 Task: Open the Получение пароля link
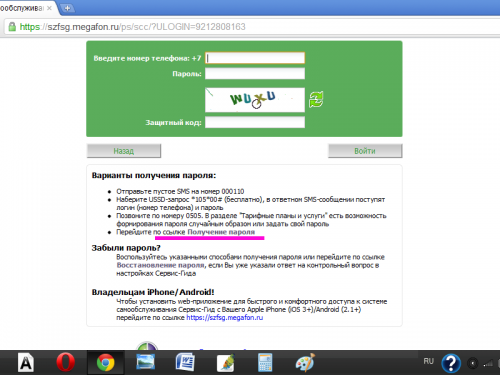click(221, 232)
